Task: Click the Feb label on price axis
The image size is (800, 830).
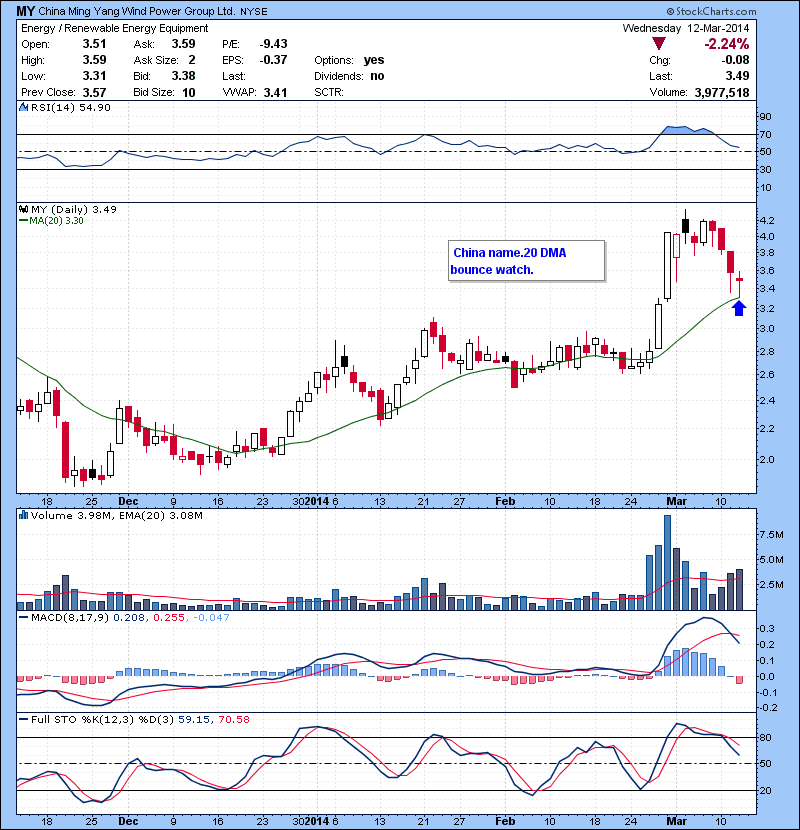Action: [x=505, y=501]
